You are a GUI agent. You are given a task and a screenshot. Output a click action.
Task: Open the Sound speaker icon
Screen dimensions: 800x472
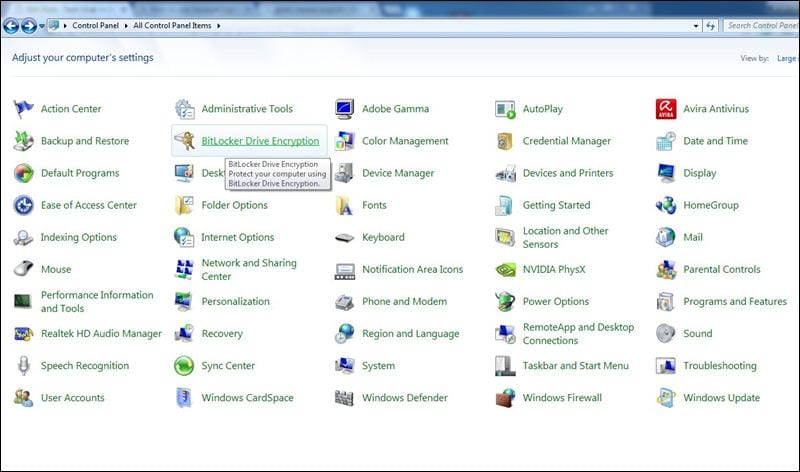tap(666, 333)
